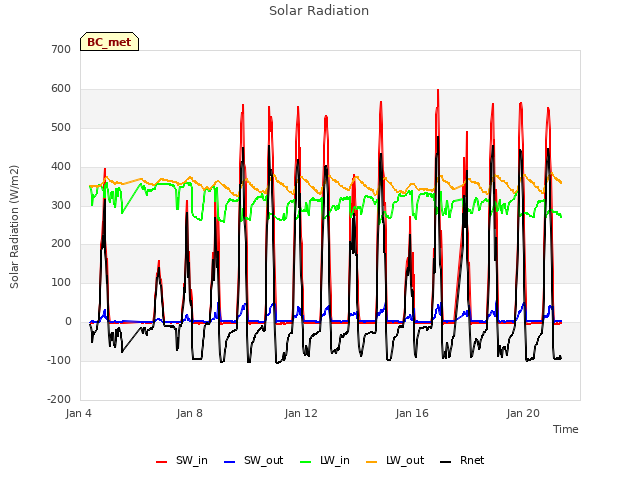Screen dimensions: 640x480
Task: Click the green LW_in legend swatch
Action: tap(306, 462)
